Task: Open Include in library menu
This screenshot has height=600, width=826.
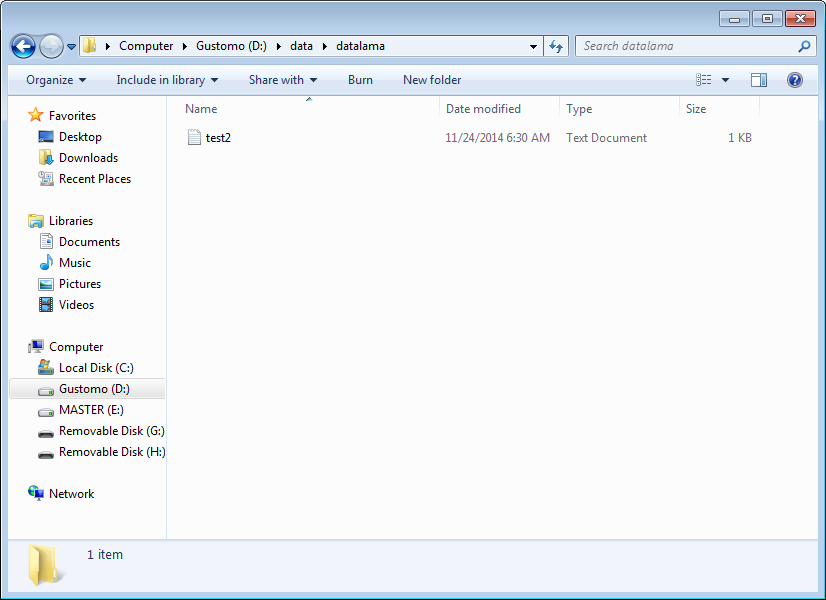Action: click(x=167, y=80)
